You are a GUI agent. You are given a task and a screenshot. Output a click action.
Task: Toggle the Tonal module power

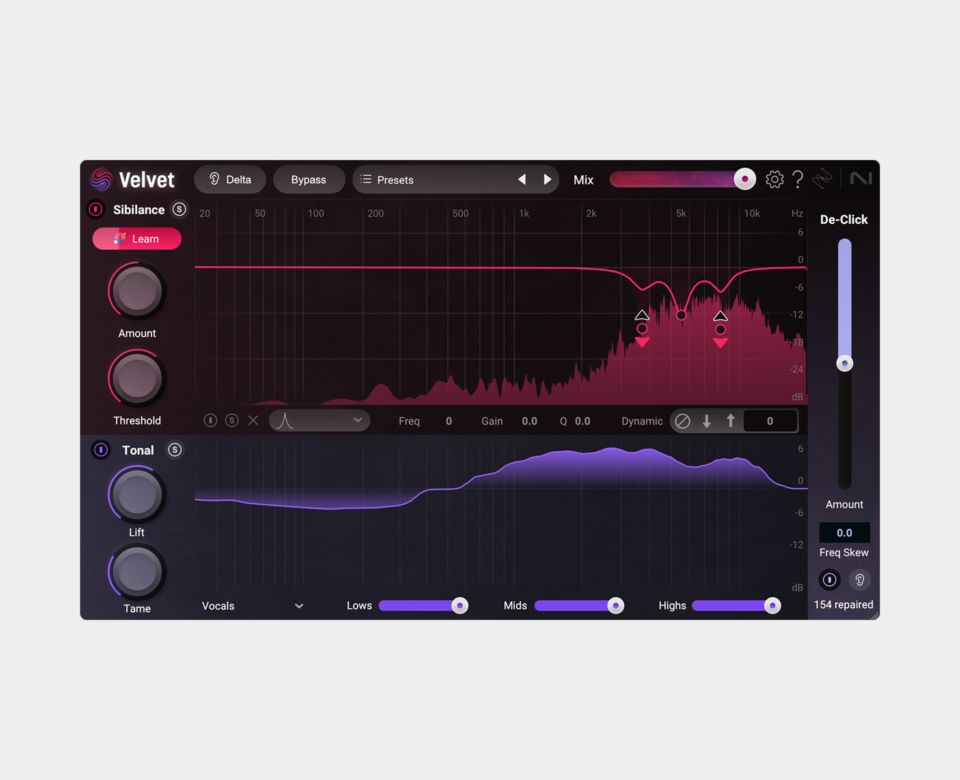point(101,450)
